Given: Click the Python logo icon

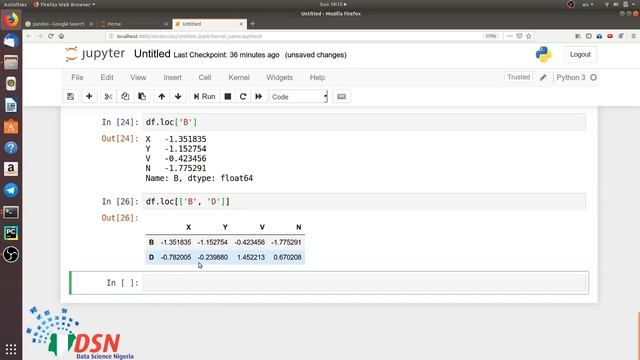Looking at the screenshot, I should 543,54.
